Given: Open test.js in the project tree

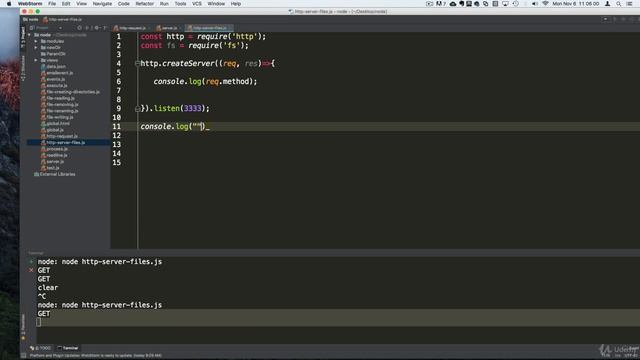Looking at the screenshot, I should tap(50, 168).
